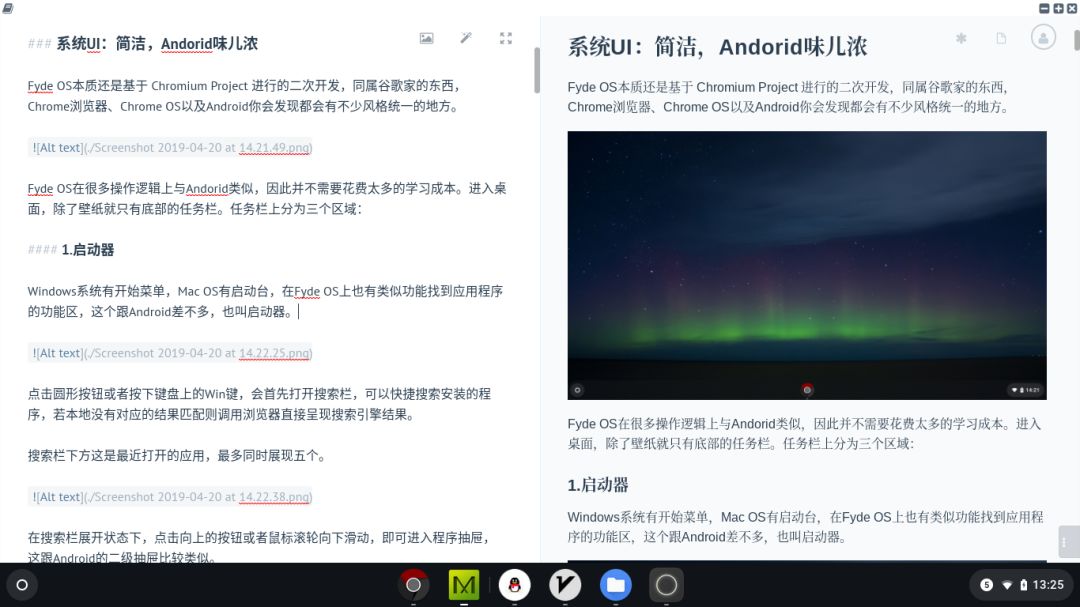Click the document page icon in preview
1080x607 pixels.
click(x=1001, y=39)
